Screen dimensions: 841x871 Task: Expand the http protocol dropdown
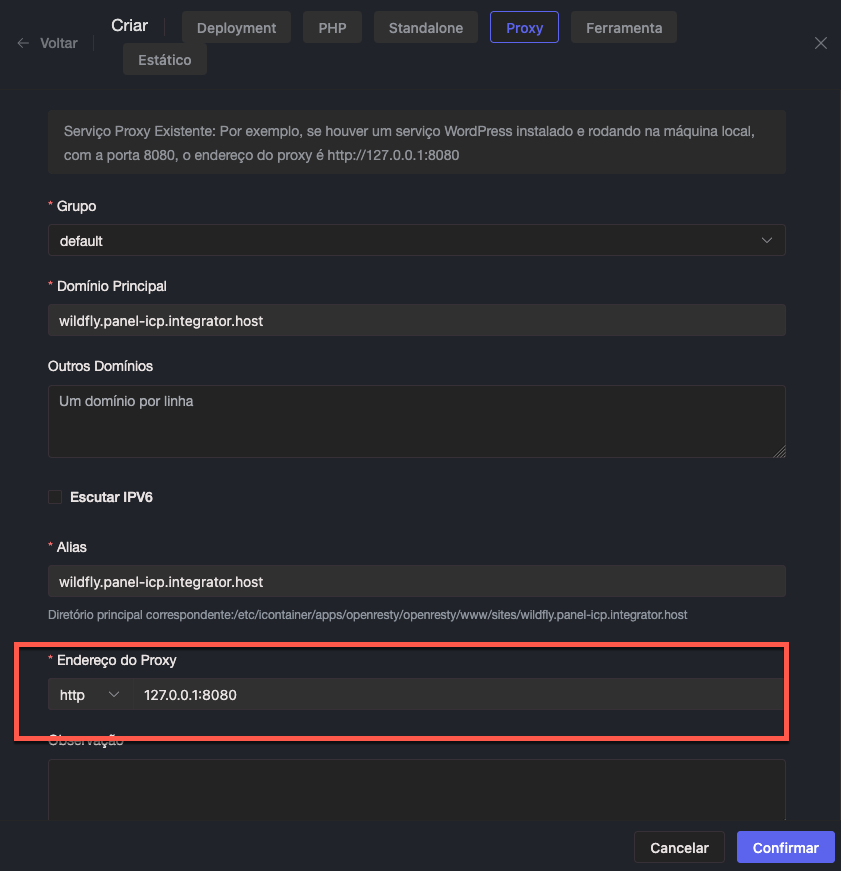tap(89, 695)
